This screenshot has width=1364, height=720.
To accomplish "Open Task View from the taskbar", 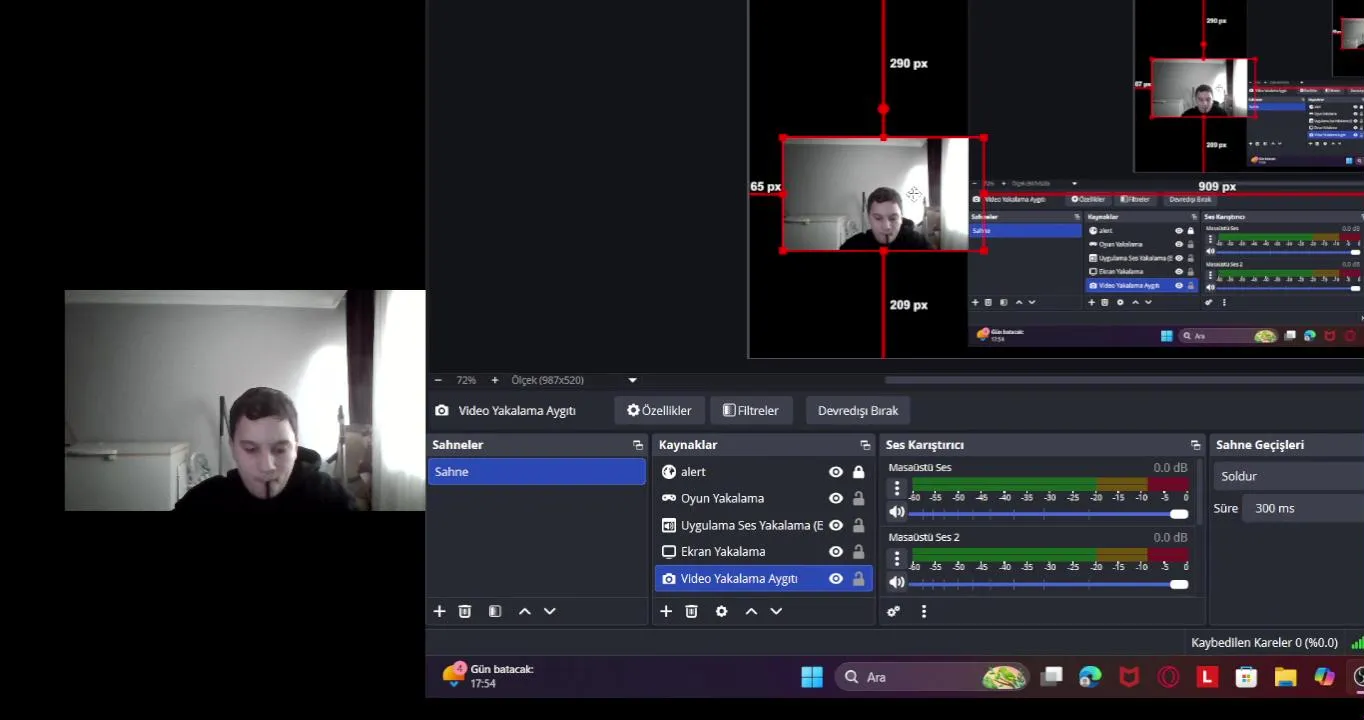I will tap(1051, 677).
